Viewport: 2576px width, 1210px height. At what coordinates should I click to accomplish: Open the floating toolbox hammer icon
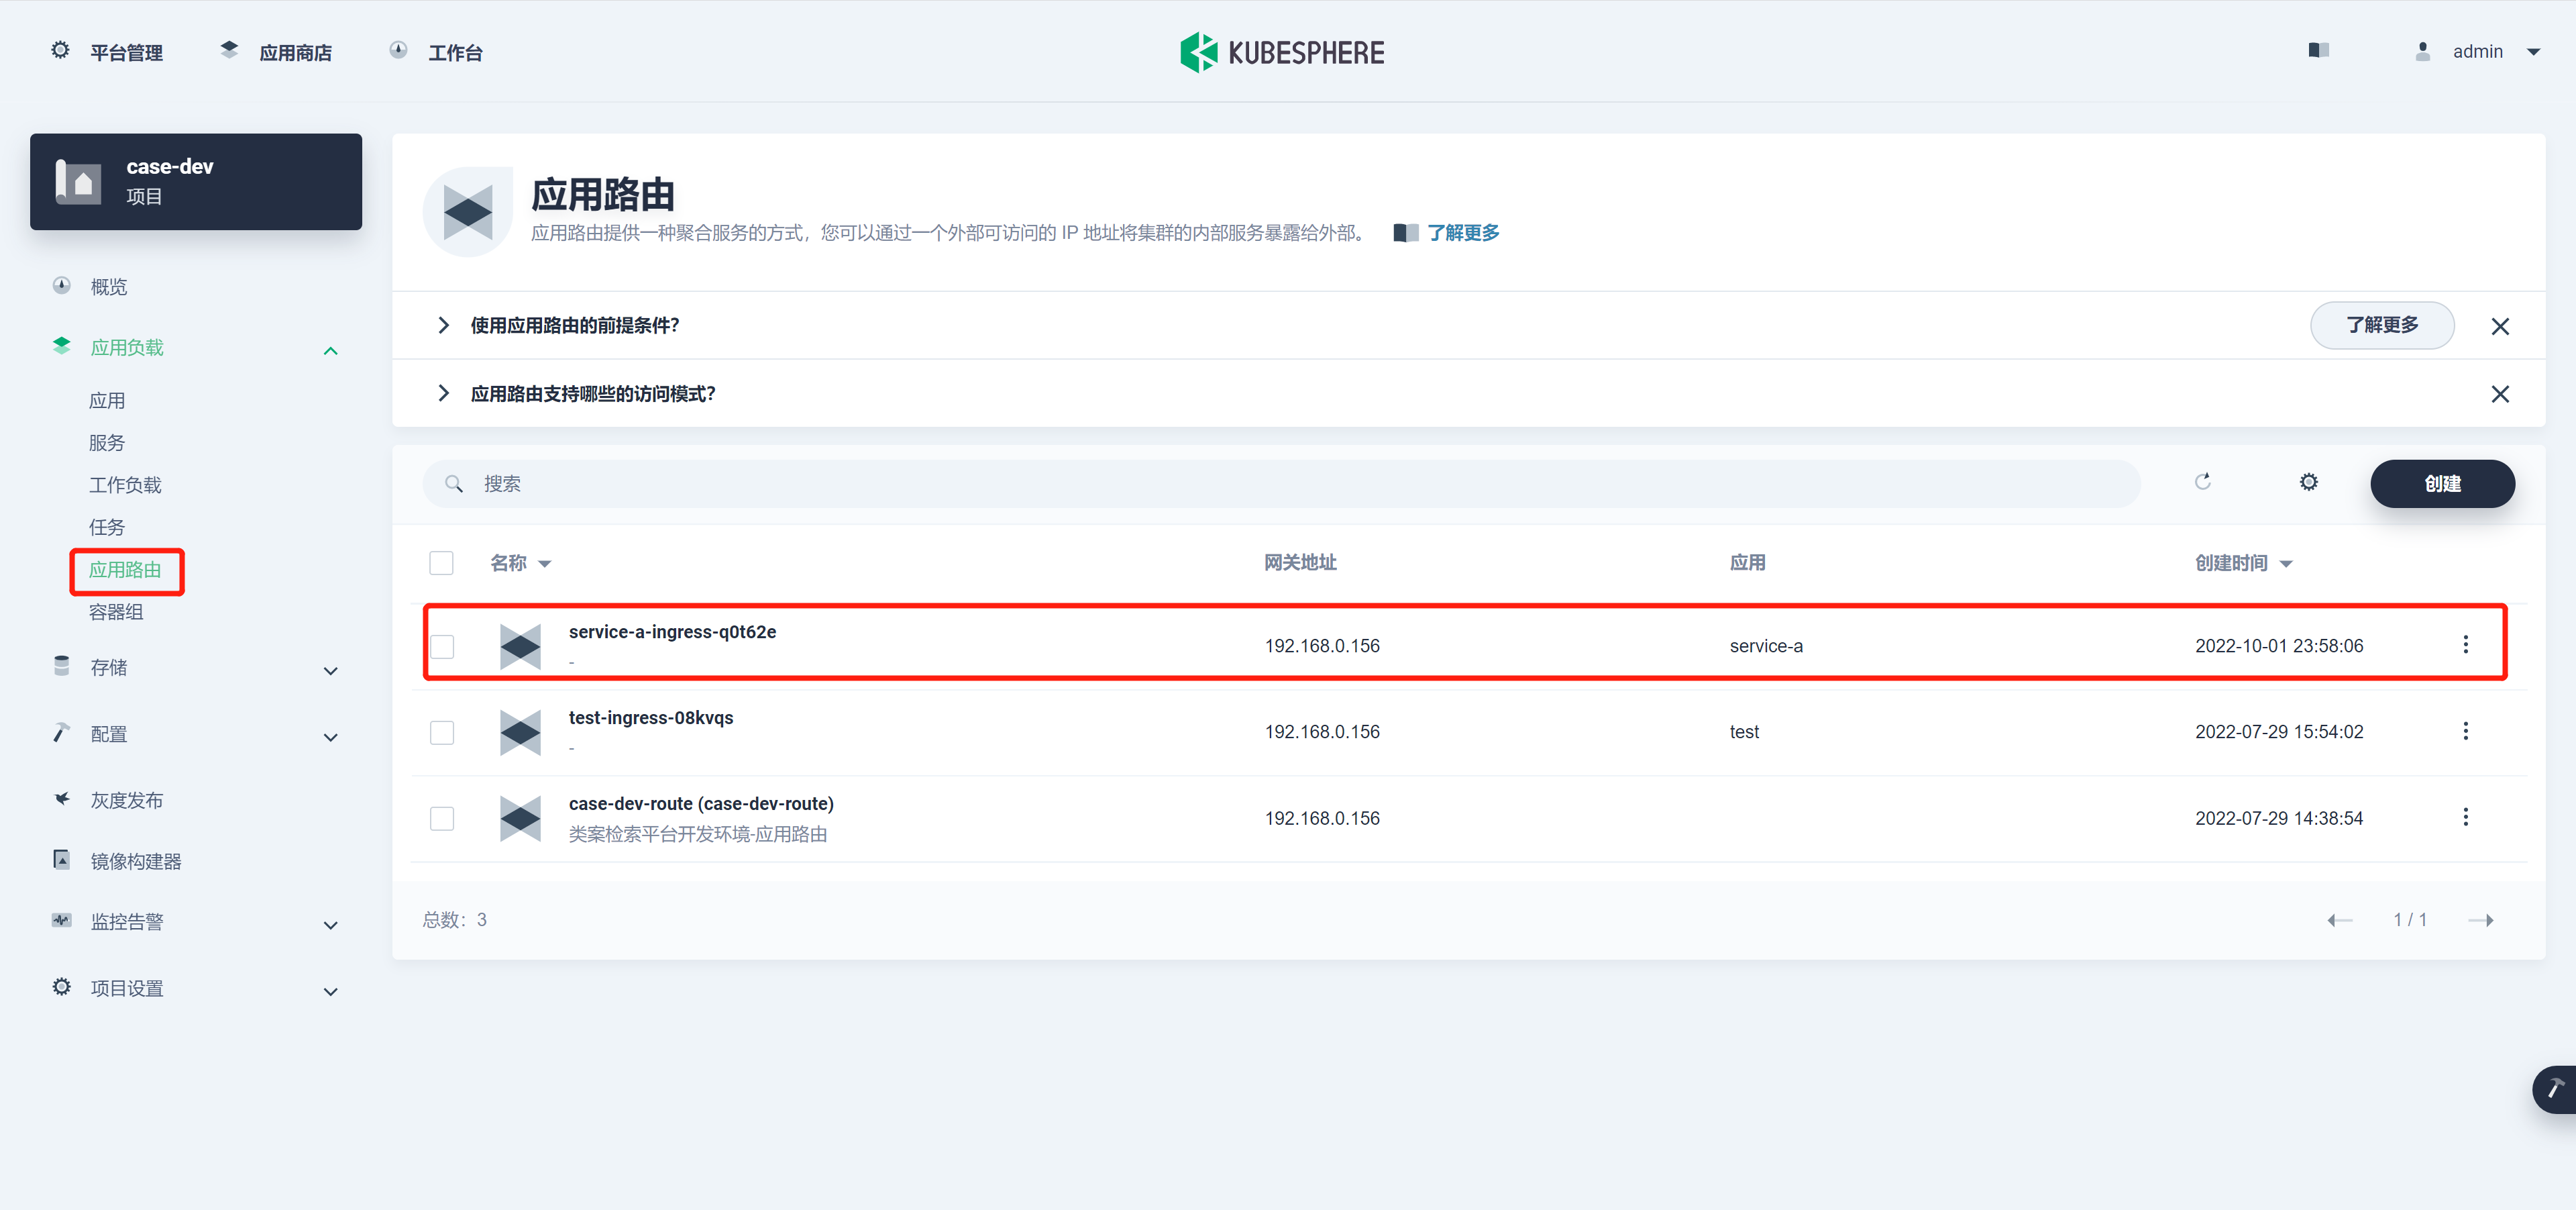(x=2555, y=1089)
